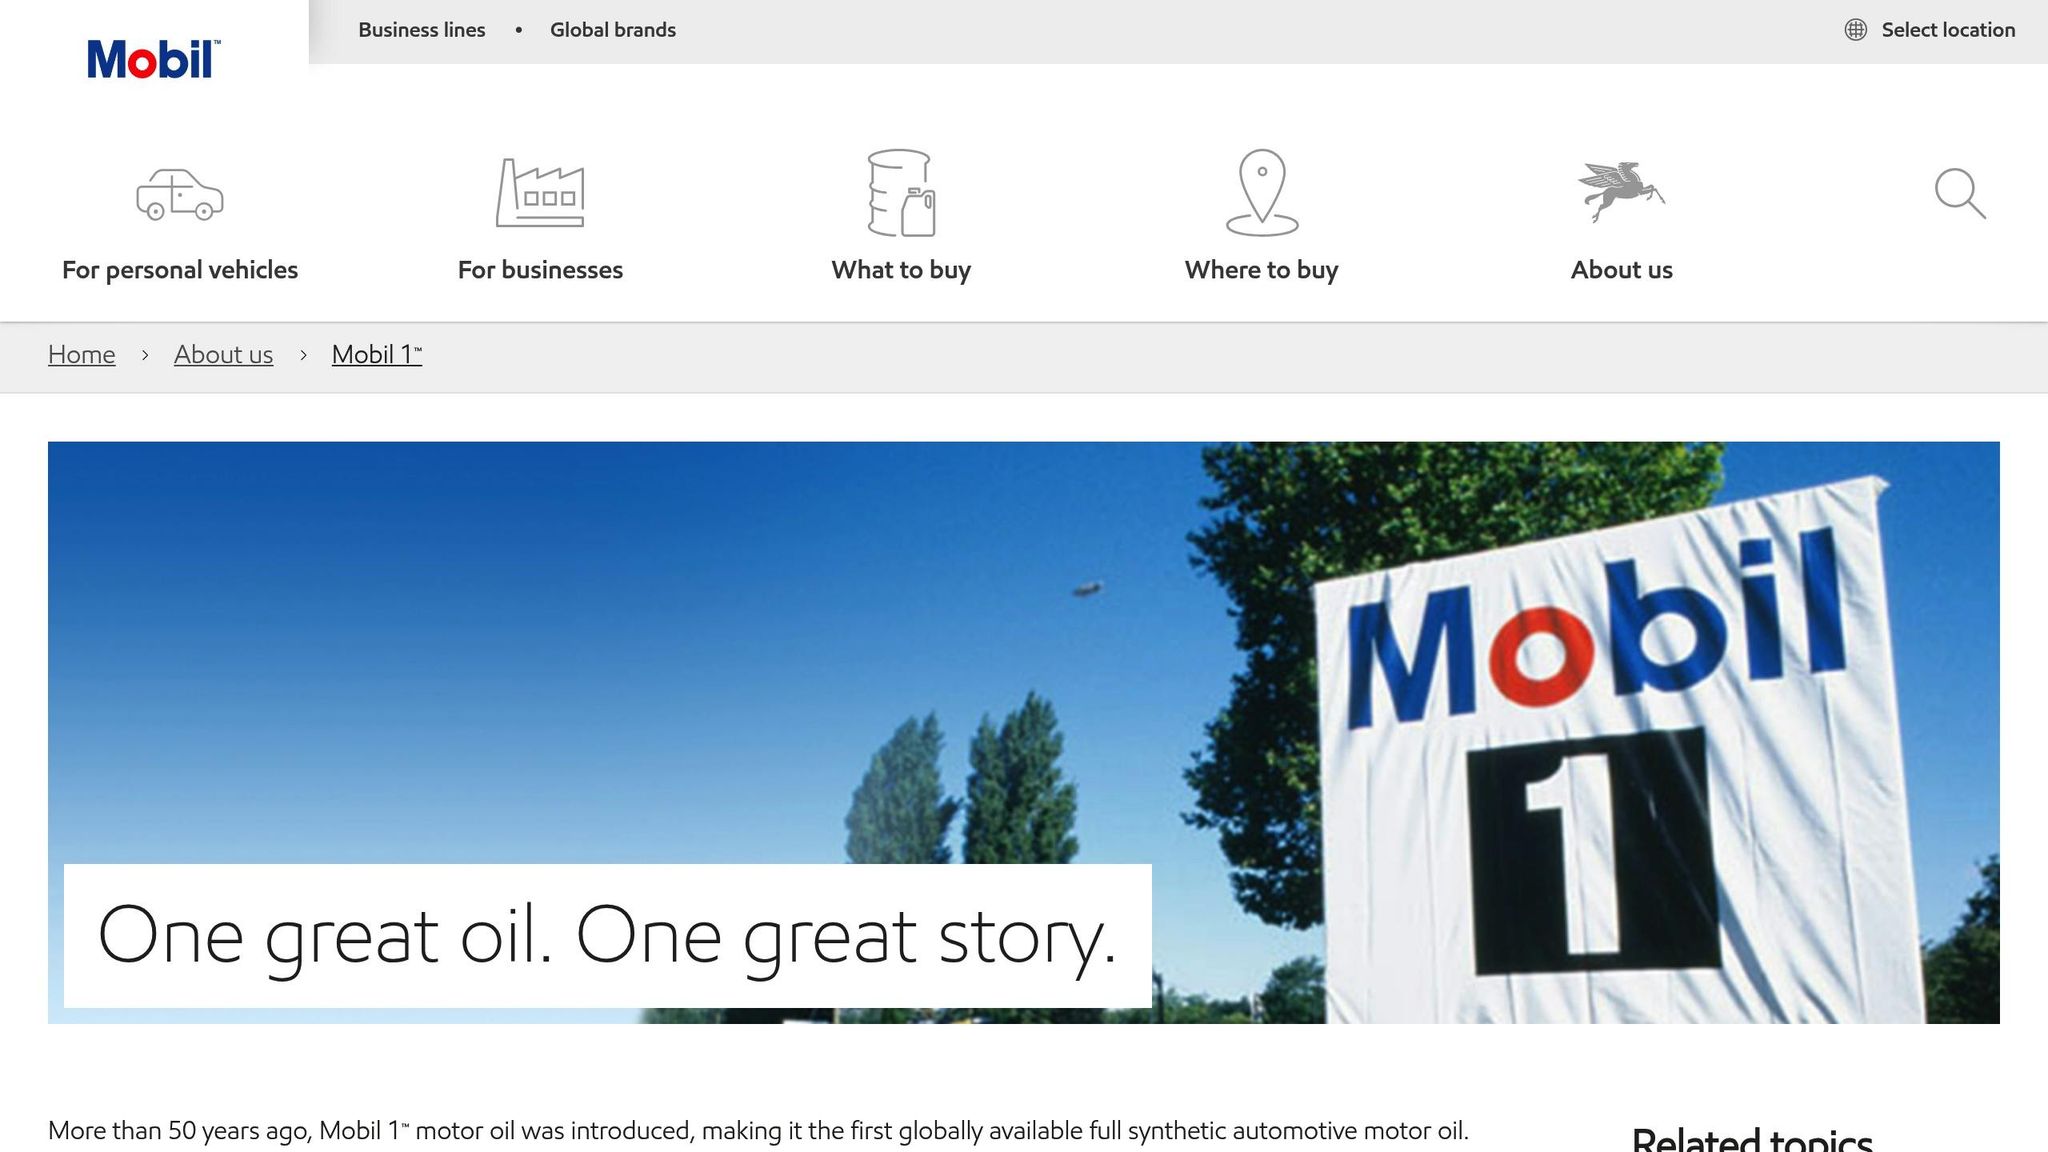Click Select location in the top bar
Image resolution: width=2048 pixels, height=1152 pixels.
(1948, 29)
